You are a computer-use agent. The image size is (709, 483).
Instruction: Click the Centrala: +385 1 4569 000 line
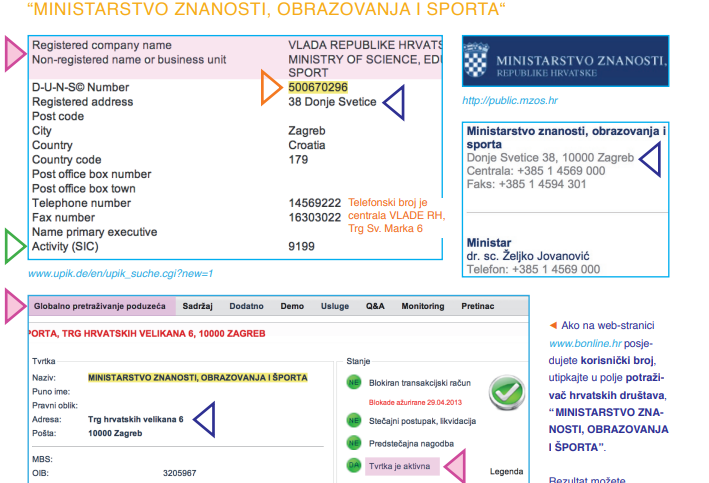(x=536, y=171)
